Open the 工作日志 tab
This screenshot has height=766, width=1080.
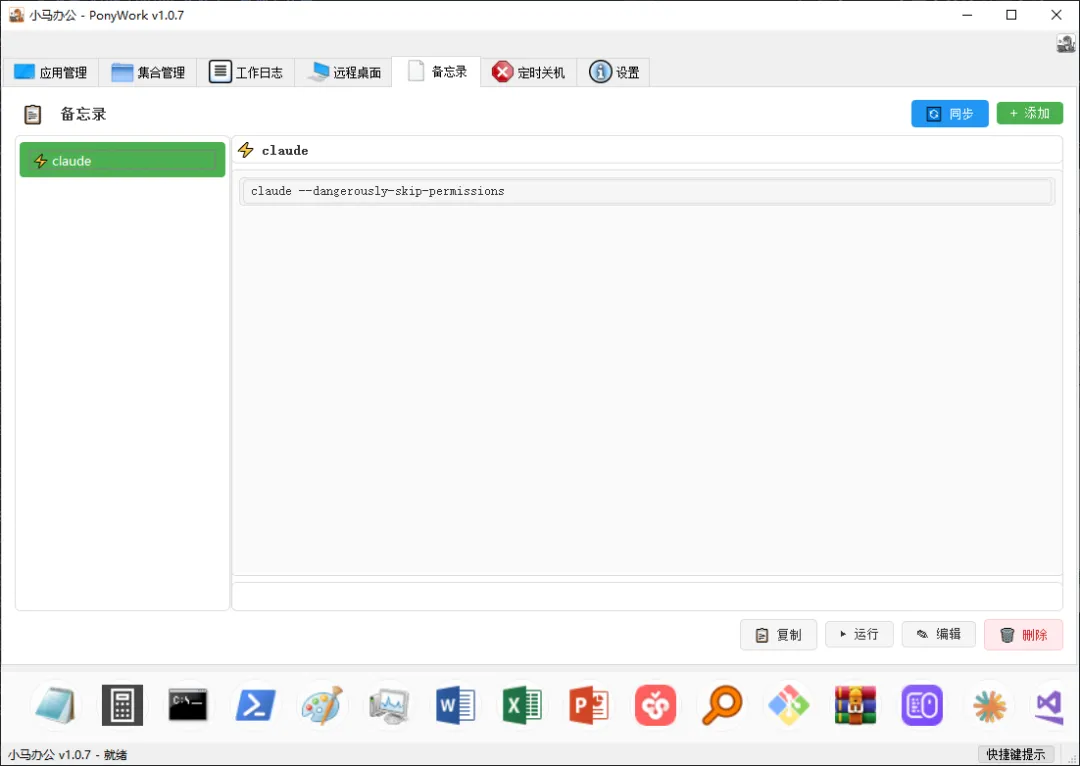246,72
